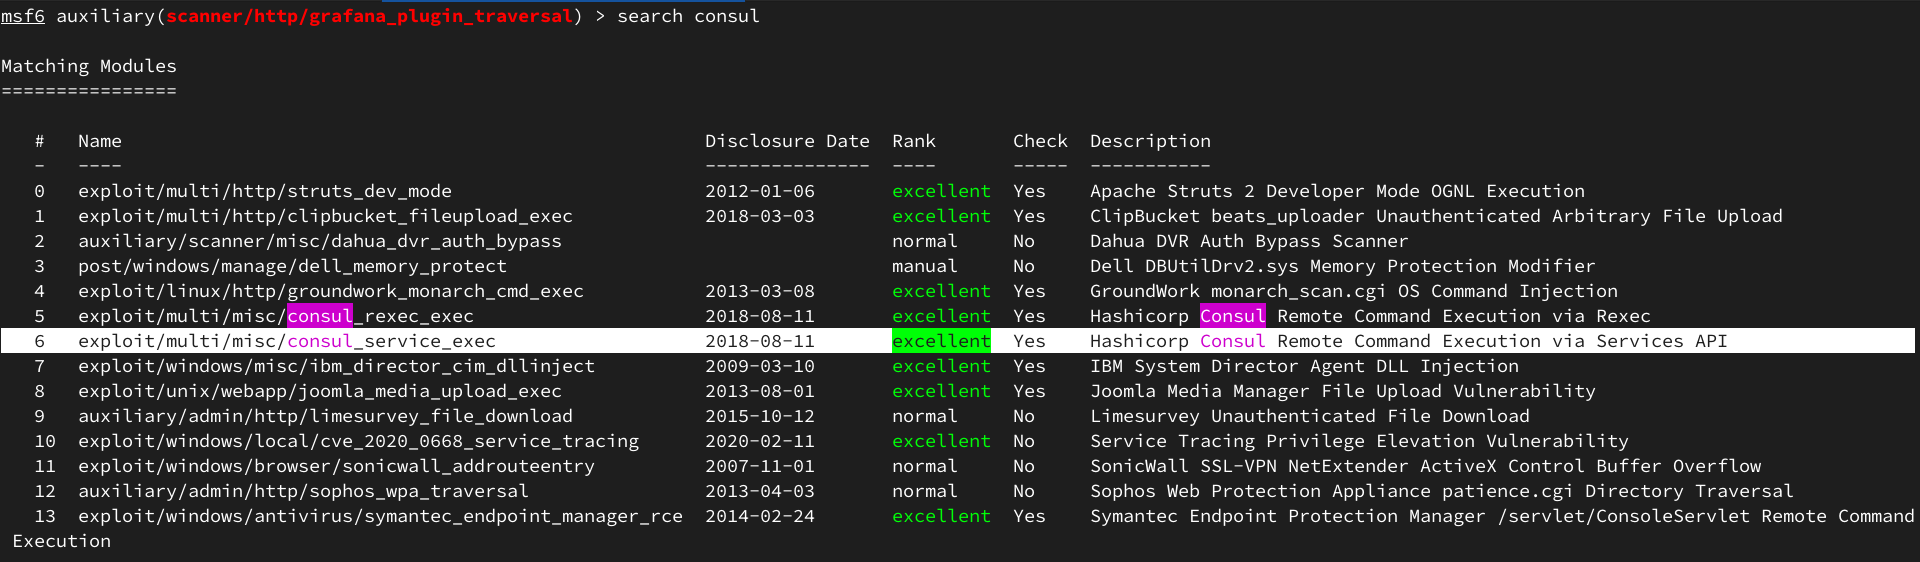Click the 'Description' column header
Viewport: 1920px width, 562px height.
click(x=1150, y=141)
